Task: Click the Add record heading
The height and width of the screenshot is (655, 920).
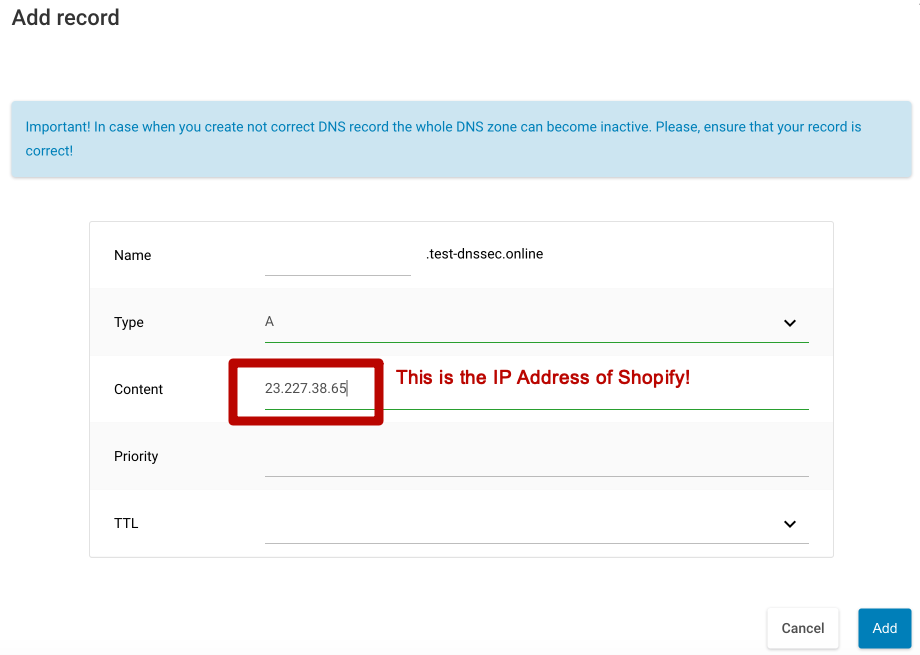Action: point(66,18)
